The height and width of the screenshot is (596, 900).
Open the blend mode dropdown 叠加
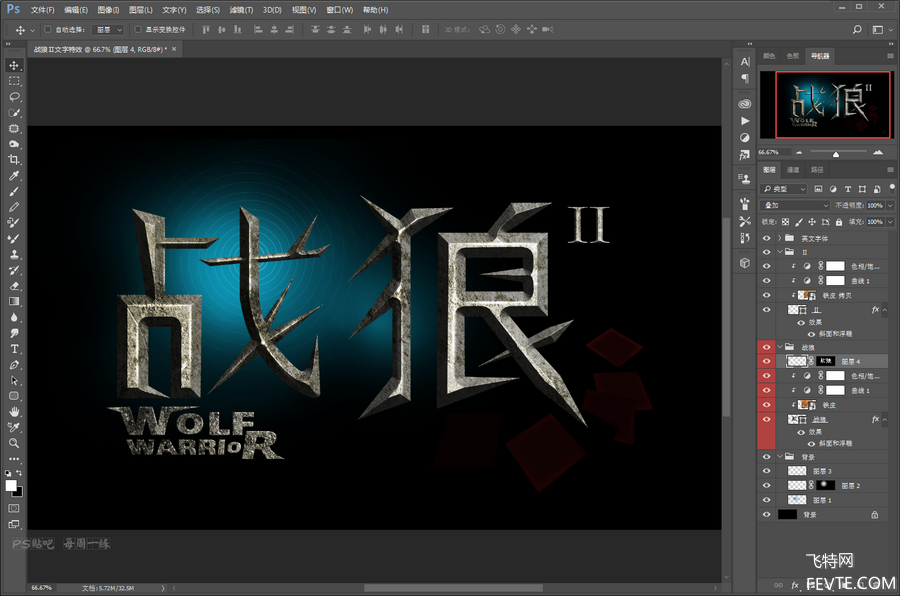point(795,205)
